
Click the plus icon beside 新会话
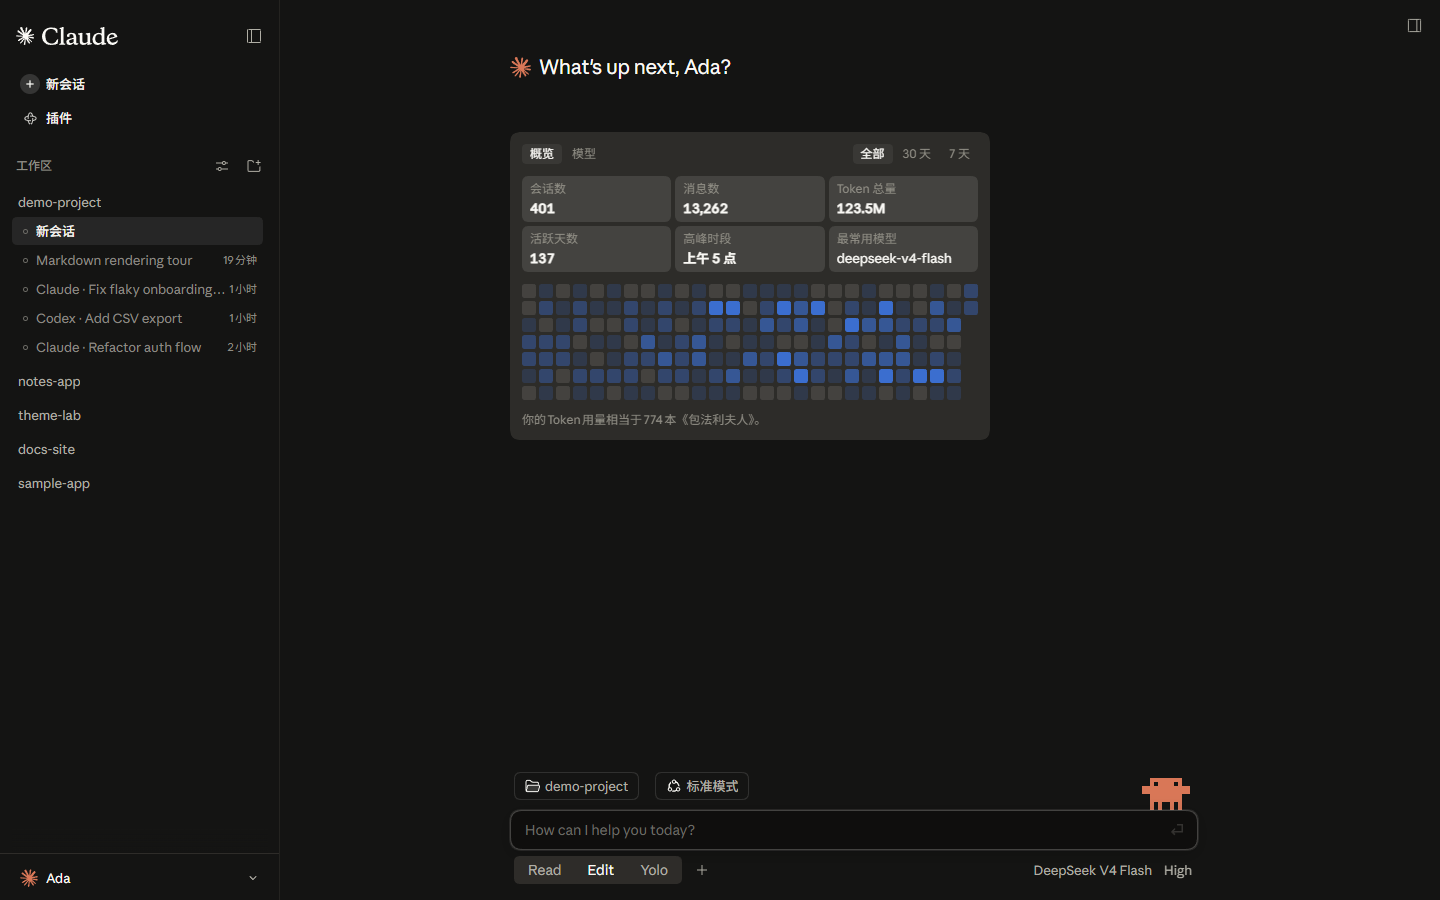pos(30,84)
